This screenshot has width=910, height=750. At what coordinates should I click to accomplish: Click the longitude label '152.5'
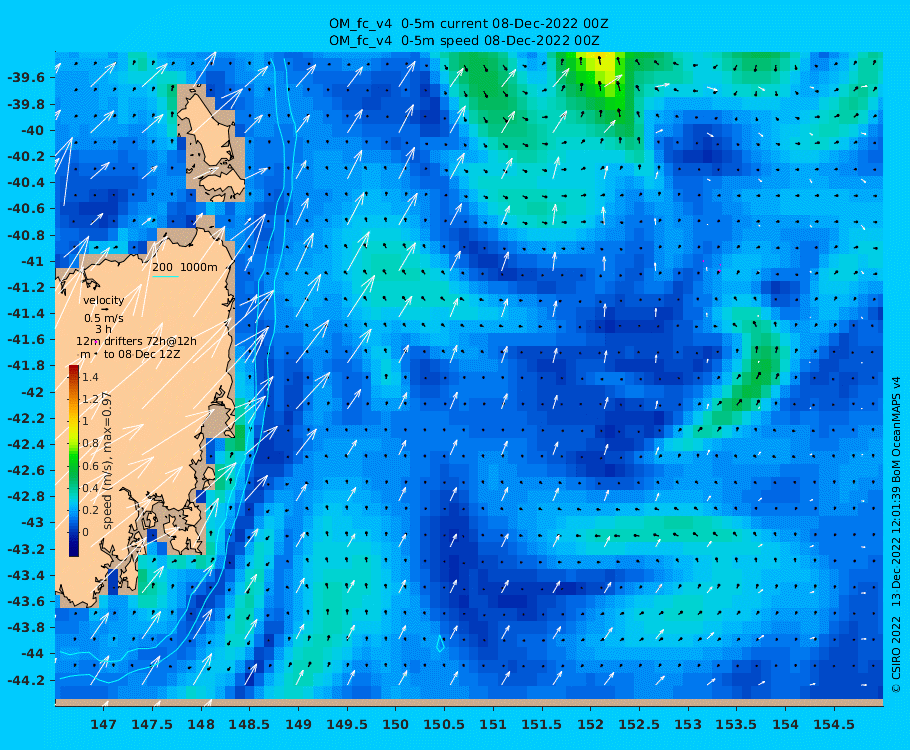pos(639,724)
